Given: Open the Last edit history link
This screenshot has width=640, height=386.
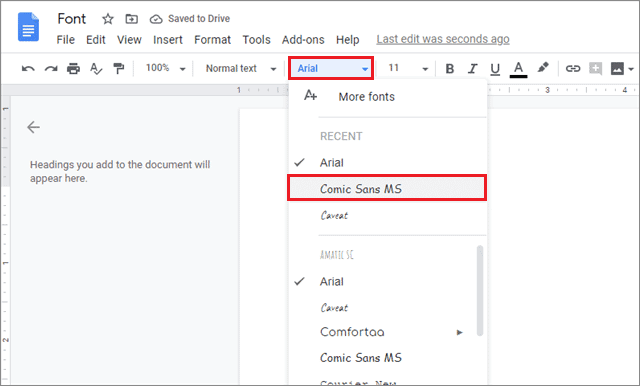Looking at the screenshot, I should [443, 39].
